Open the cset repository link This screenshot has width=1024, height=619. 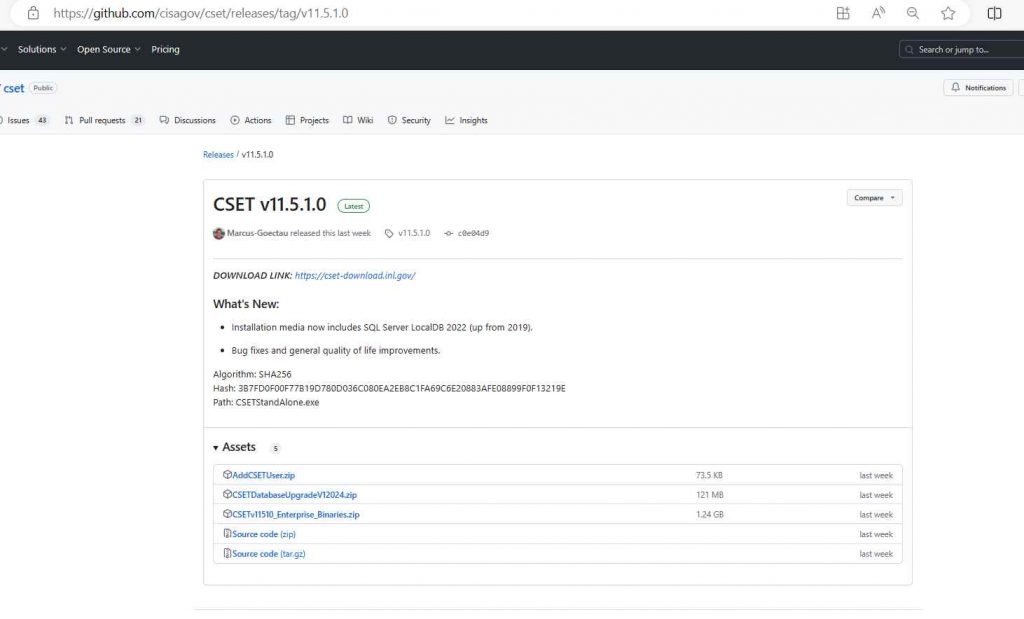(14, 88)
